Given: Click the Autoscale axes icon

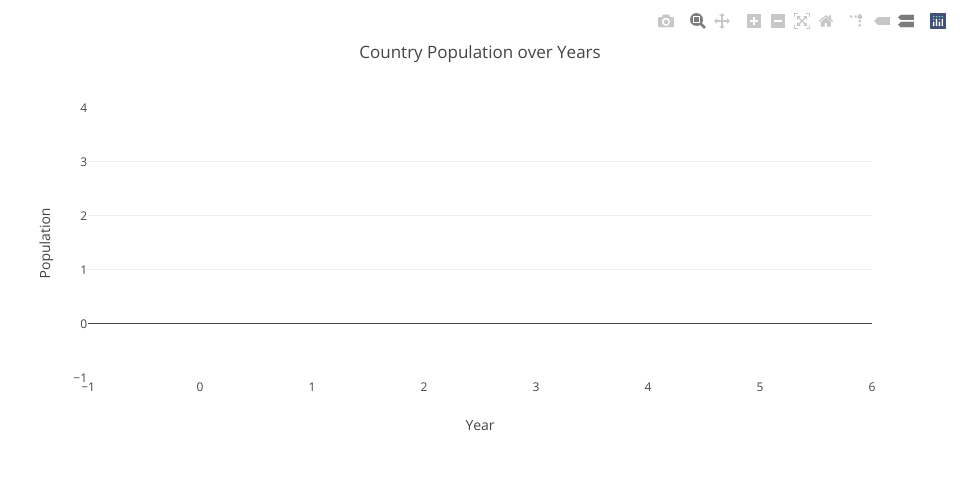Looking at the screenshot, I should (802, 21).
